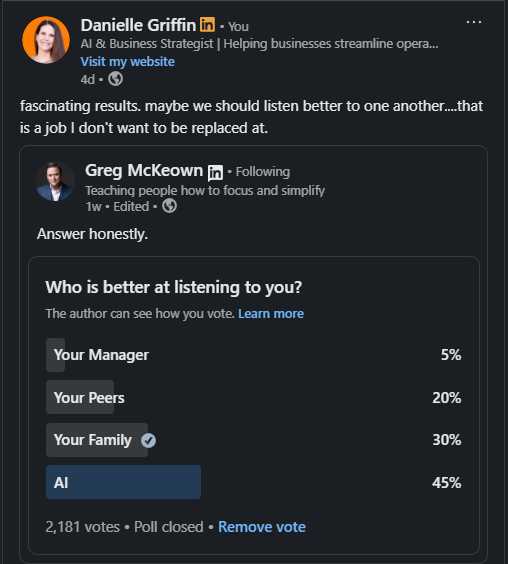
Task: Click the Answer honestly post text
Action: 92,234
